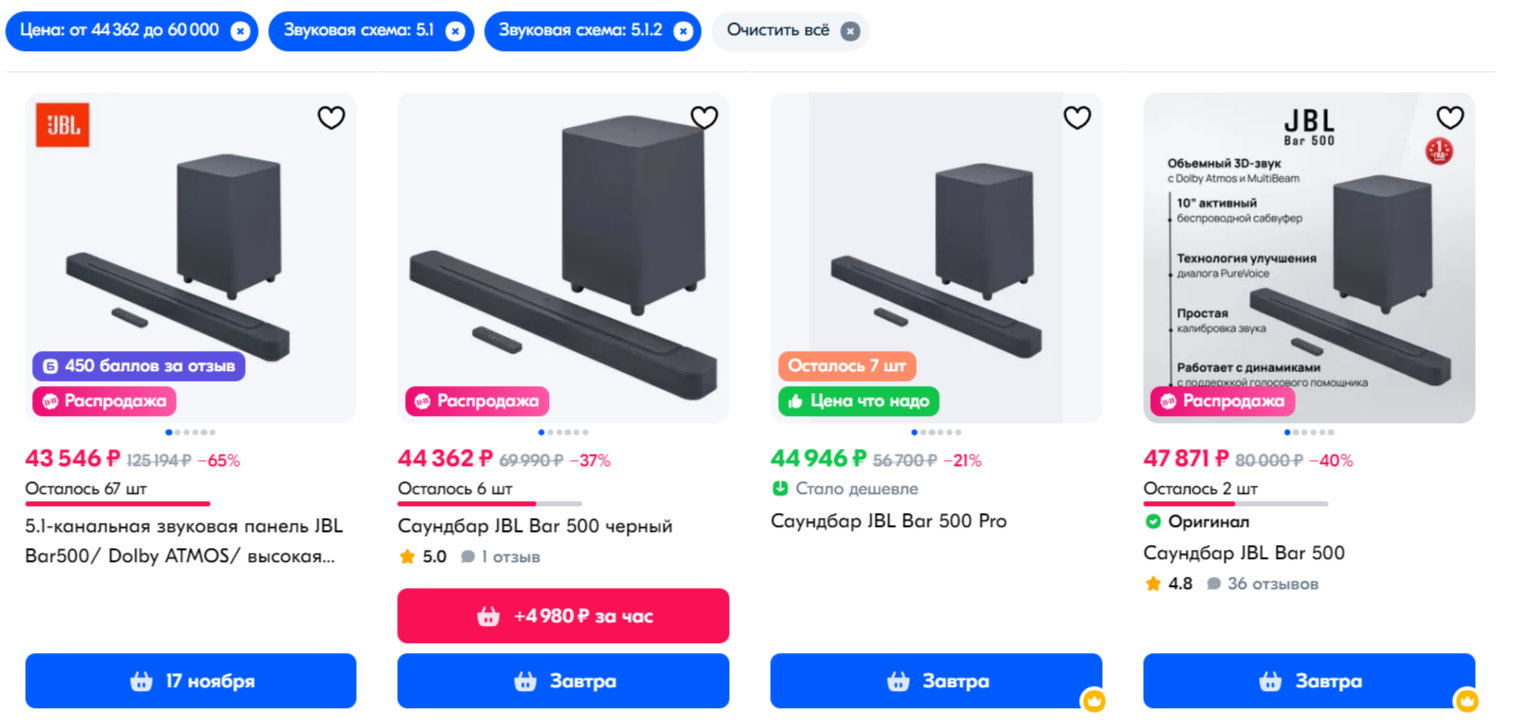
Task: Remove the price filter chip
Action: click(239, 31)
